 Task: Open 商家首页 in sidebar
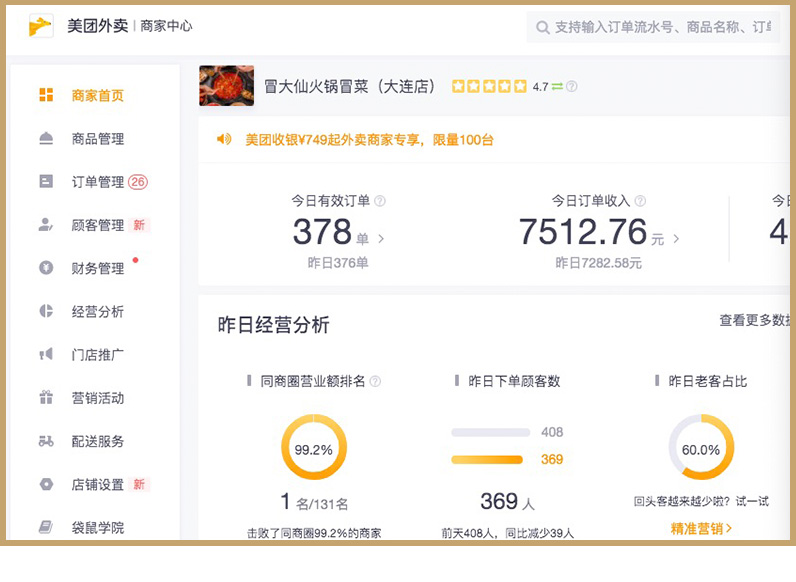tap(98, 95)
